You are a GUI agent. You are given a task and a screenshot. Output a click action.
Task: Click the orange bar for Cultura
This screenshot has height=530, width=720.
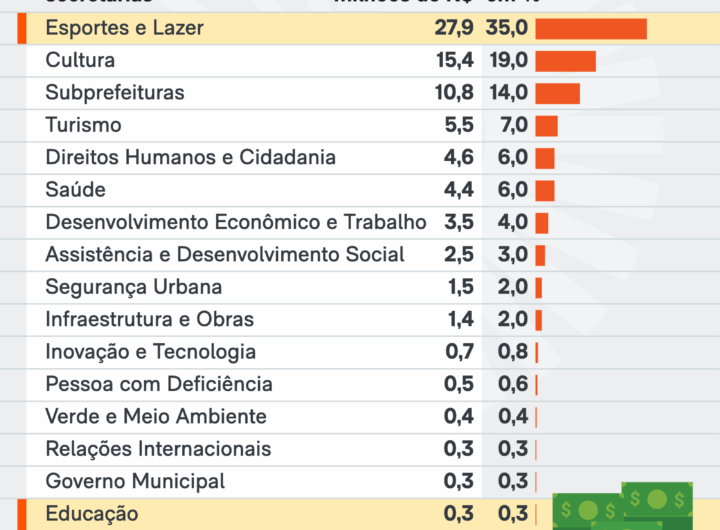566,61
